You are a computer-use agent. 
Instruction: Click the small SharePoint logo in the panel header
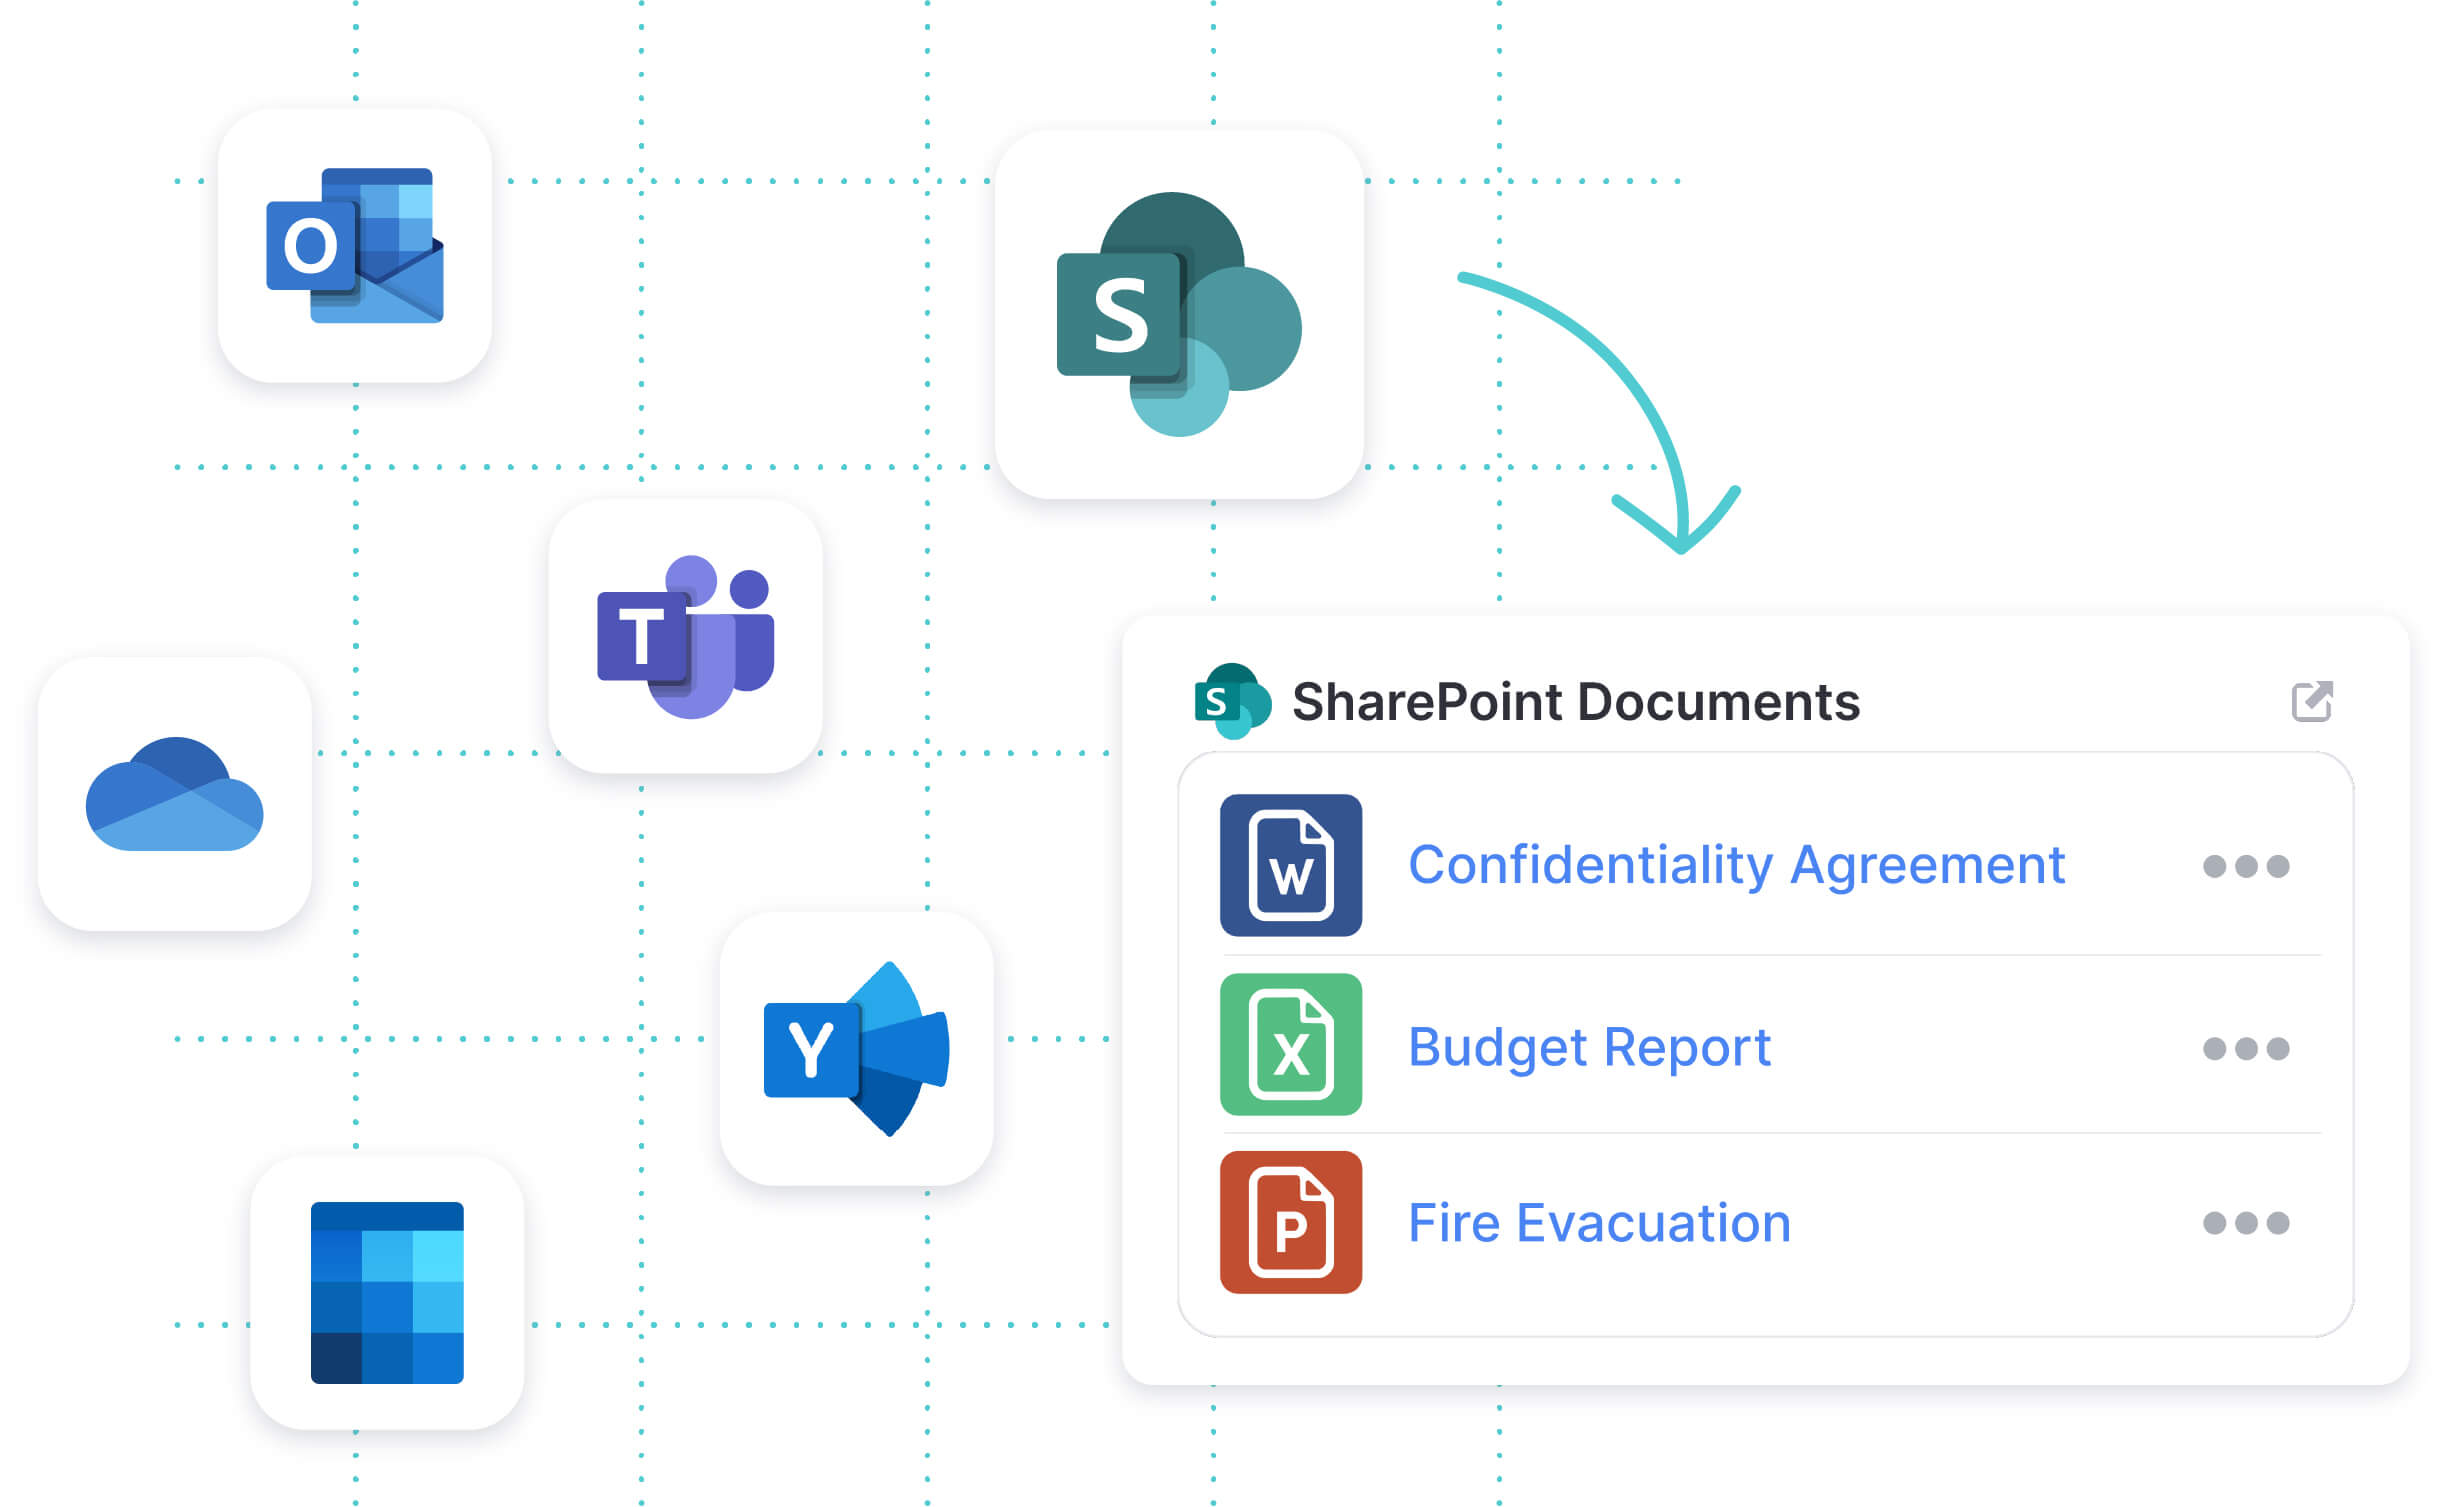[x=1232, y=701]
